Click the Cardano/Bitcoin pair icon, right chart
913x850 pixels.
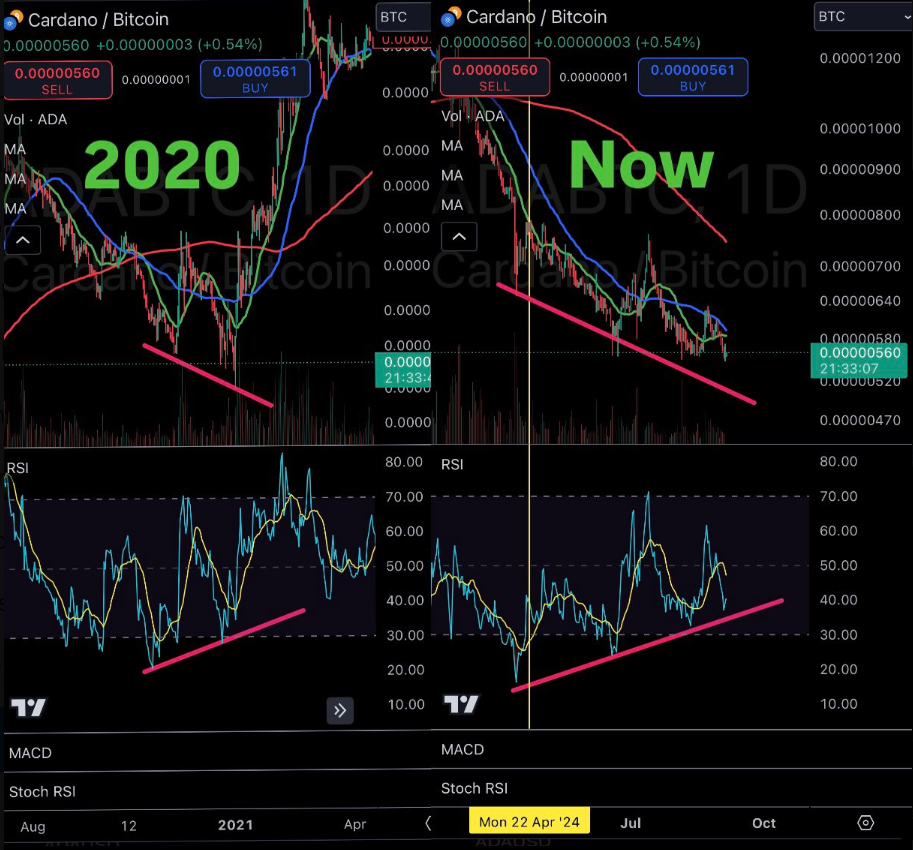coord(451,17)
